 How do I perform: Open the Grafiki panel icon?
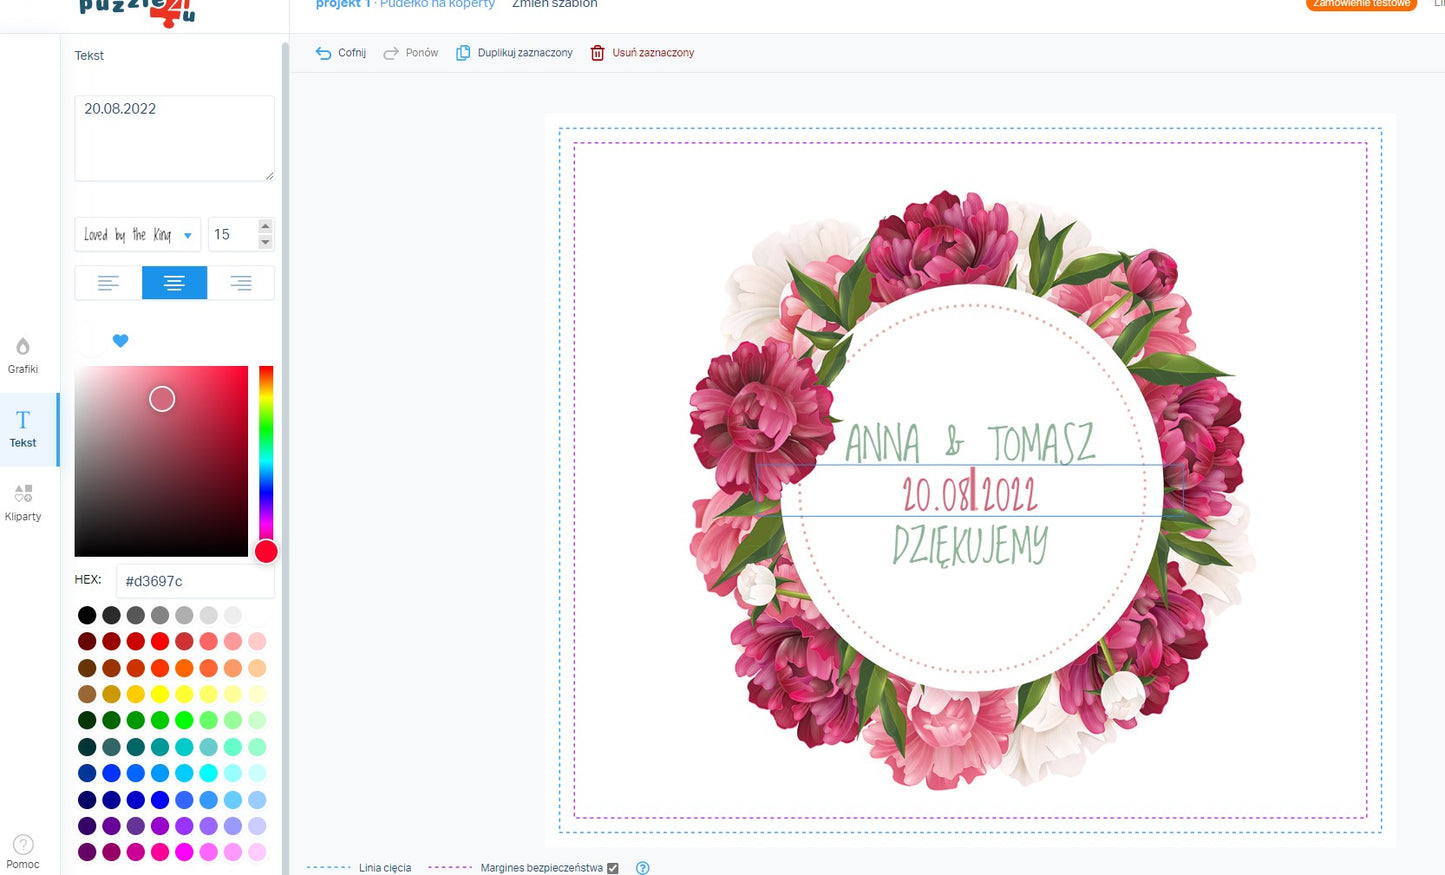[23, 346]
